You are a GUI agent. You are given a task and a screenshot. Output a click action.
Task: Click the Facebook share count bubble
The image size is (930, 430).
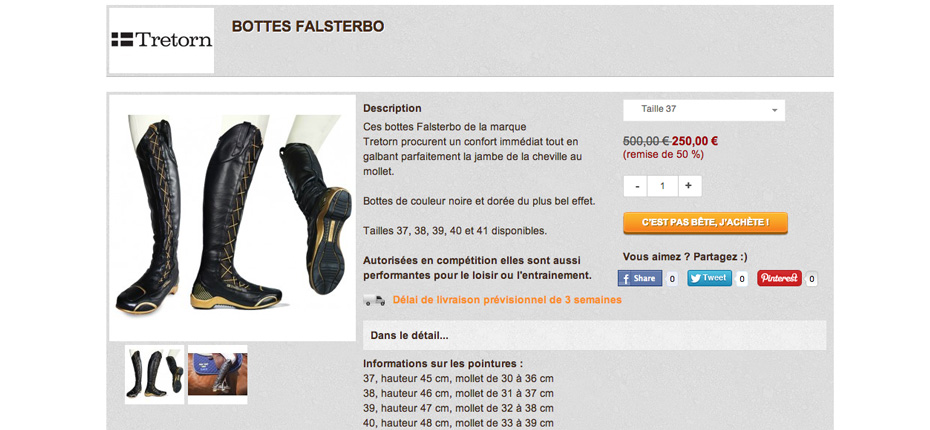pos(672,279)
